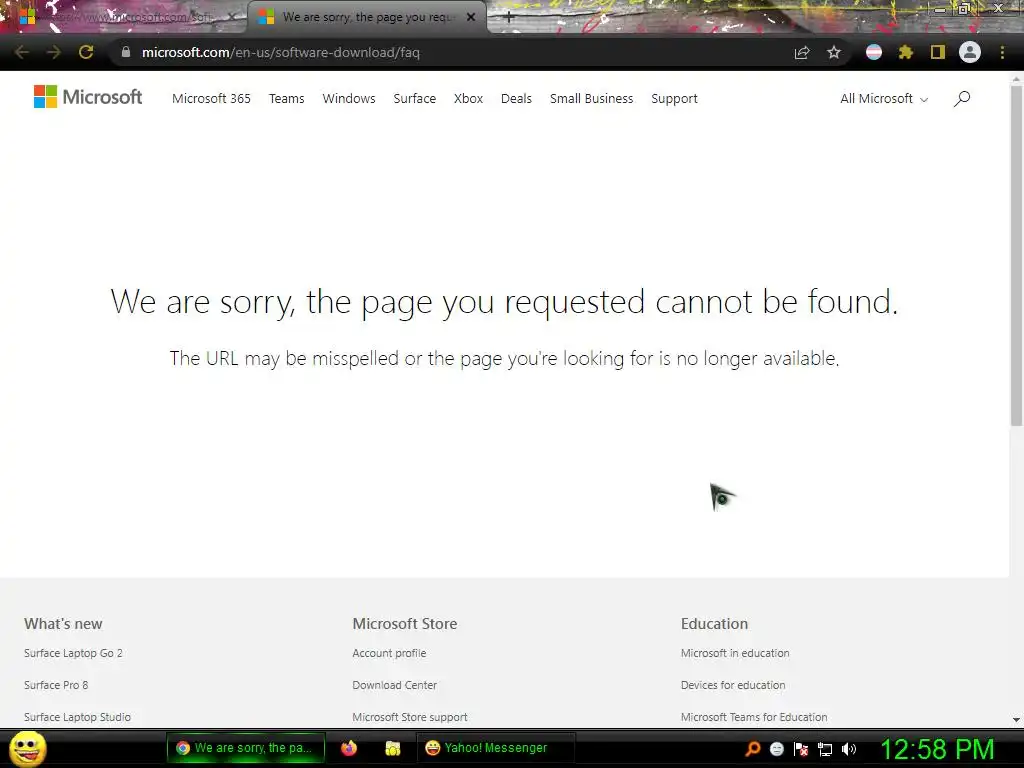Click the browser forward arrow

coord(54,52)
